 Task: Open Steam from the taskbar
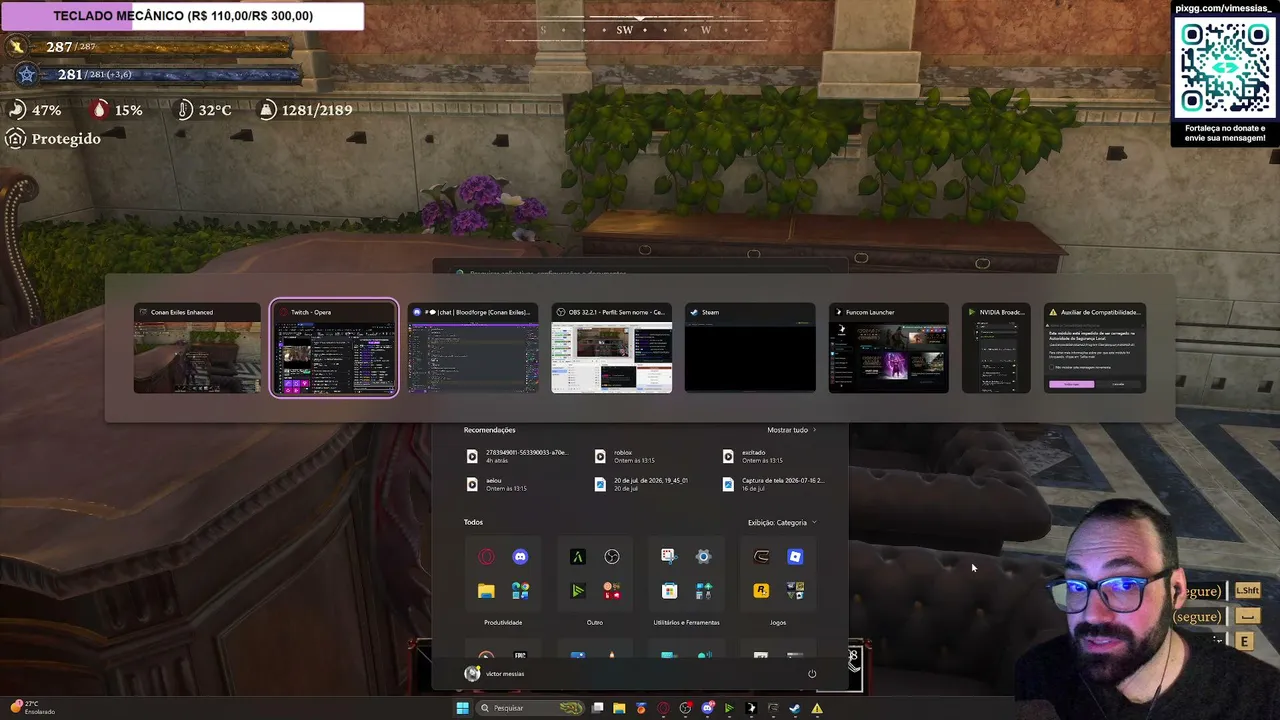[795, 708]
